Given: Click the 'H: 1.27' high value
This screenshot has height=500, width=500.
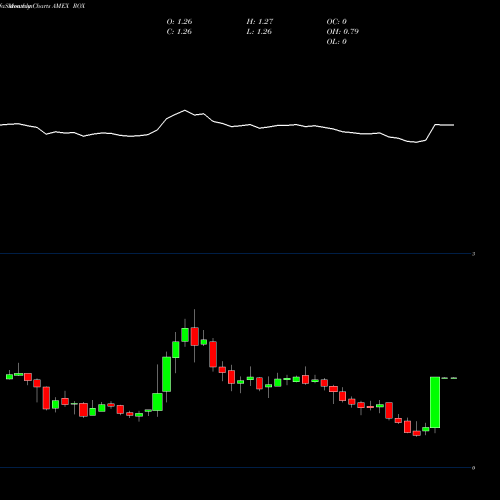Looking at the screenshot, I should [260, 22].
